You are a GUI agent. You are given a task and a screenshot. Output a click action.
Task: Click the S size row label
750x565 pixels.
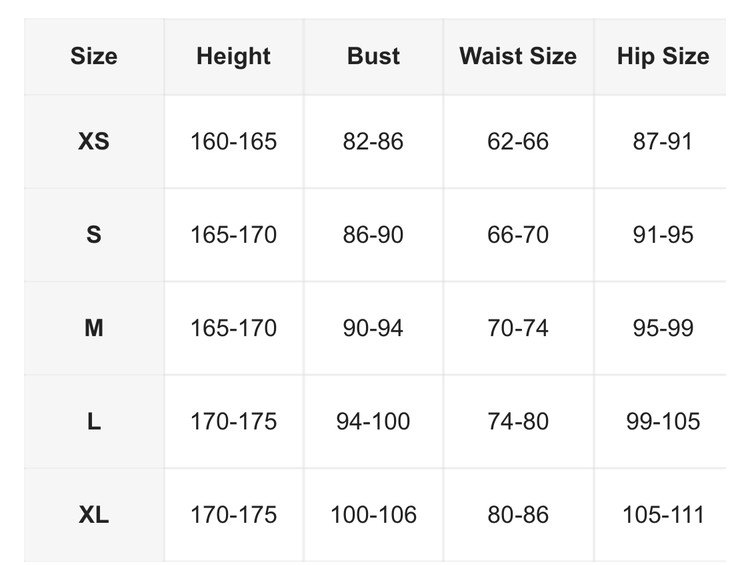[93, 235]
